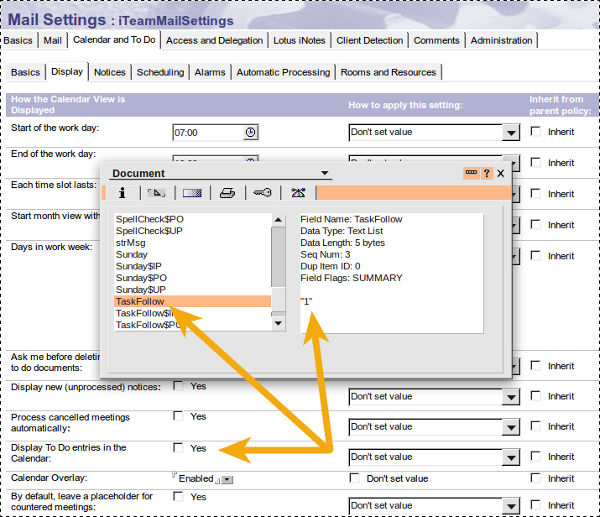Open apply-setting dropdown for countered meetings placeholder
This screenshot has height=517, width=600.
(511, 506)
